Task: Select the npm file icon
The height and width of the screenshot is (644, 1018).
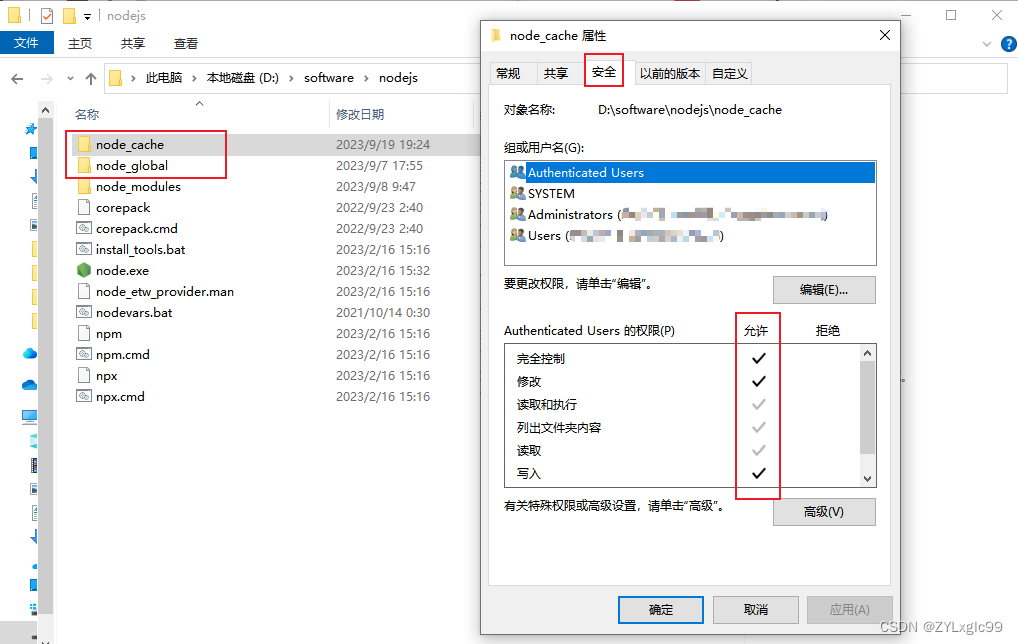Action: pos(84,334)
